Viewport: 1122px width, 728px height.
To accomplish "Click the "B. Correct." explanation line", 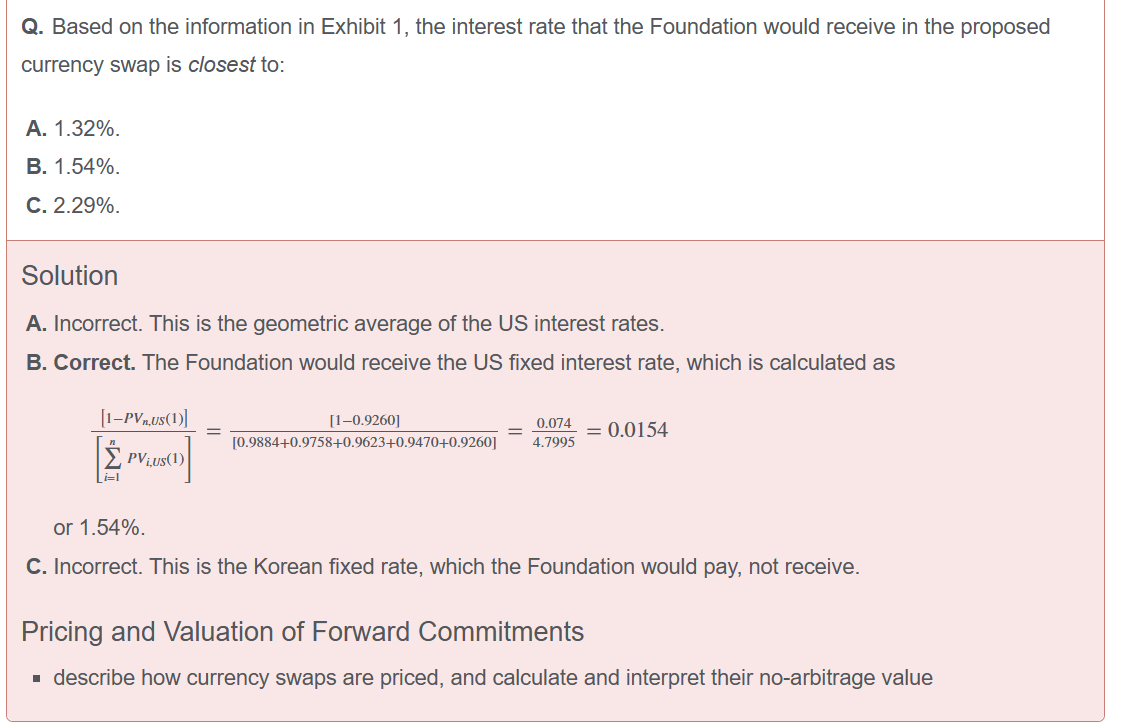I will [460, 363].
